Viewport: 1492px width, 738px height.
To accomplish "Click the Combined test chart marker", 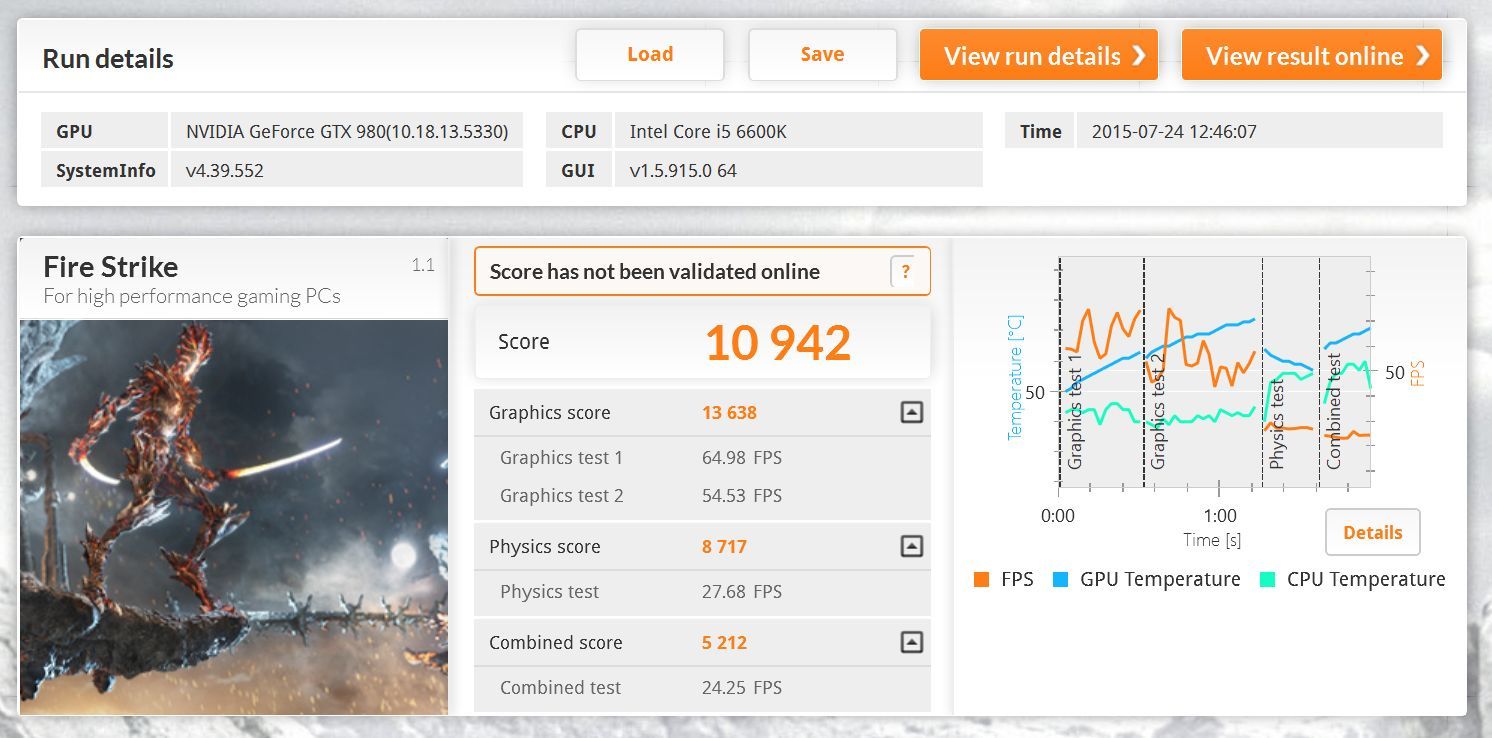I will [x=1334, y=411].
